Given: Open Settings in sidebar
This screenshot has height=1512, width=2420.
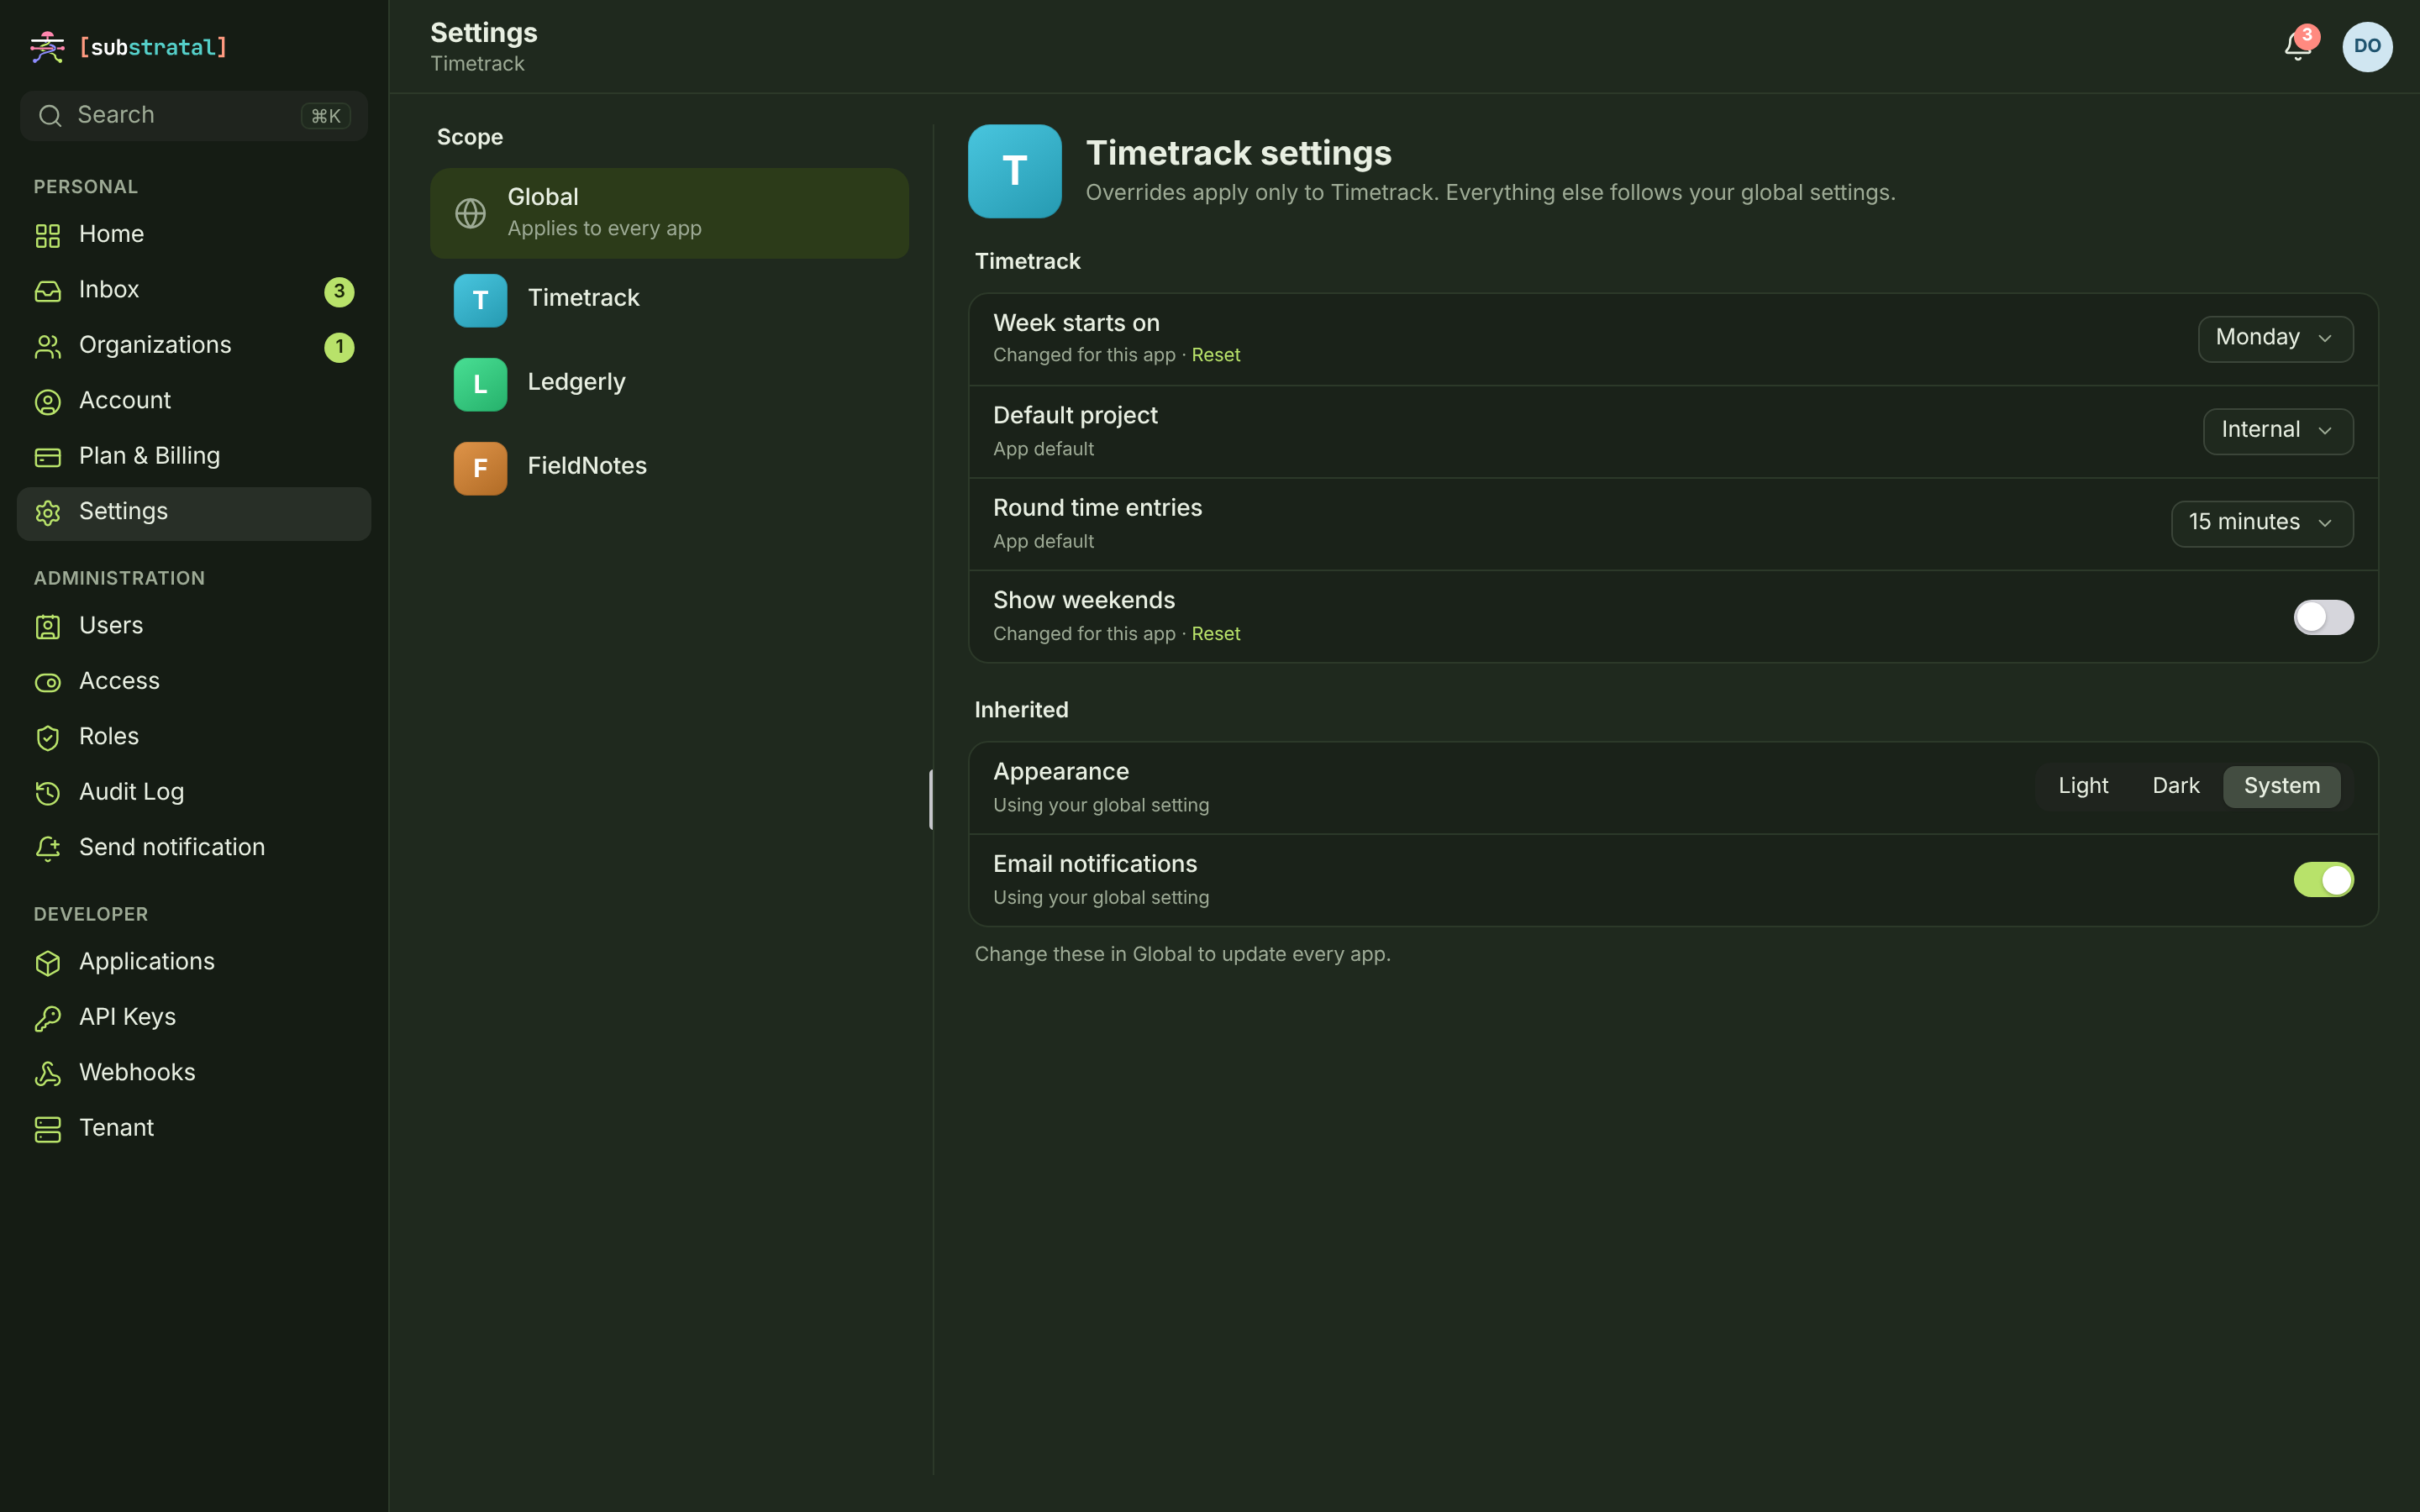Looking at the screenshot, I should [194, 513].
